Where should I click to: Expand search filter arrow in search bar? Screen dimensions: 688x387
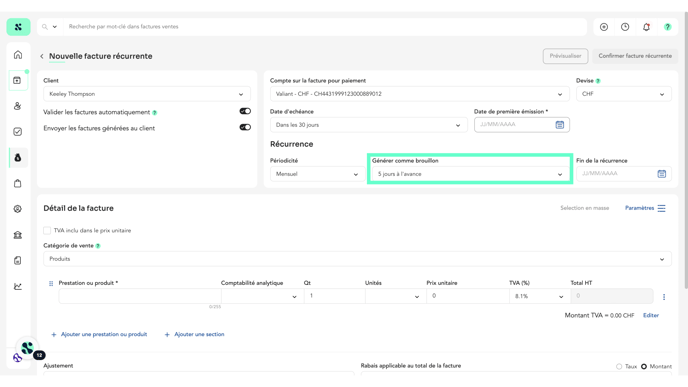55,27
